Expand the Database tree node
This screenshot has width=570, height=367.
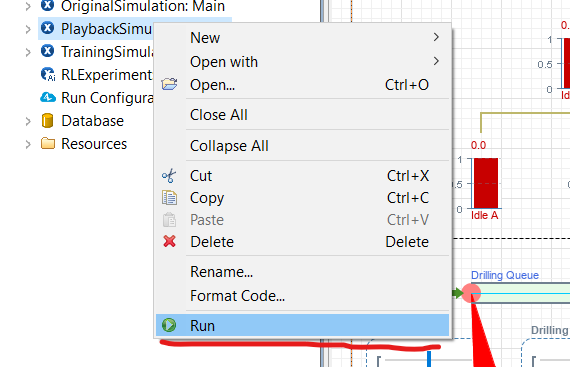coord(28,121)
